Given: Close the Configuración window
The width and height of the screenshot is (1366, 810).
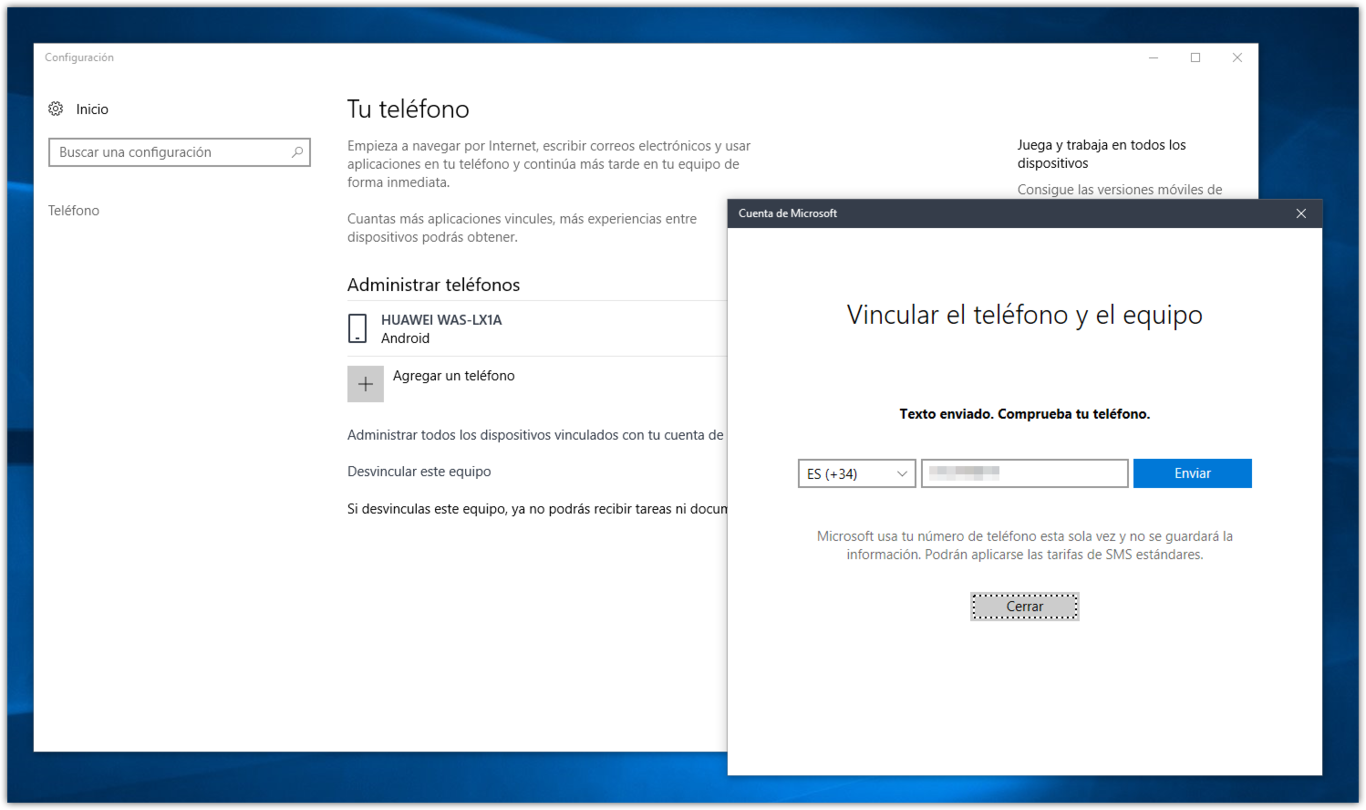Looking at the screenshot, I should [x=1237, y=58].
